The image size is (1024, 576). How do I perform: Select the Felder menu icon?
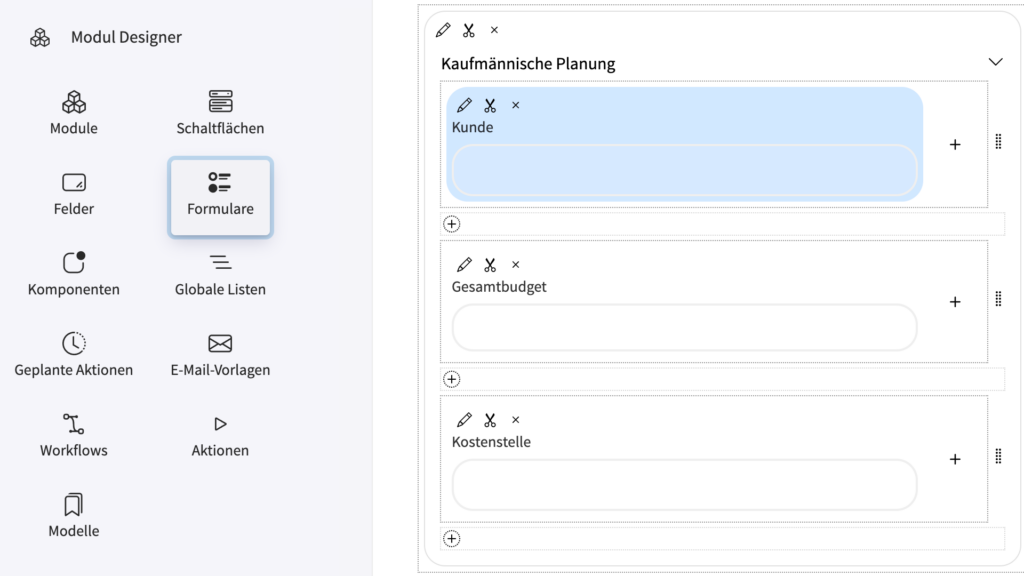click(x=74, y=182)
